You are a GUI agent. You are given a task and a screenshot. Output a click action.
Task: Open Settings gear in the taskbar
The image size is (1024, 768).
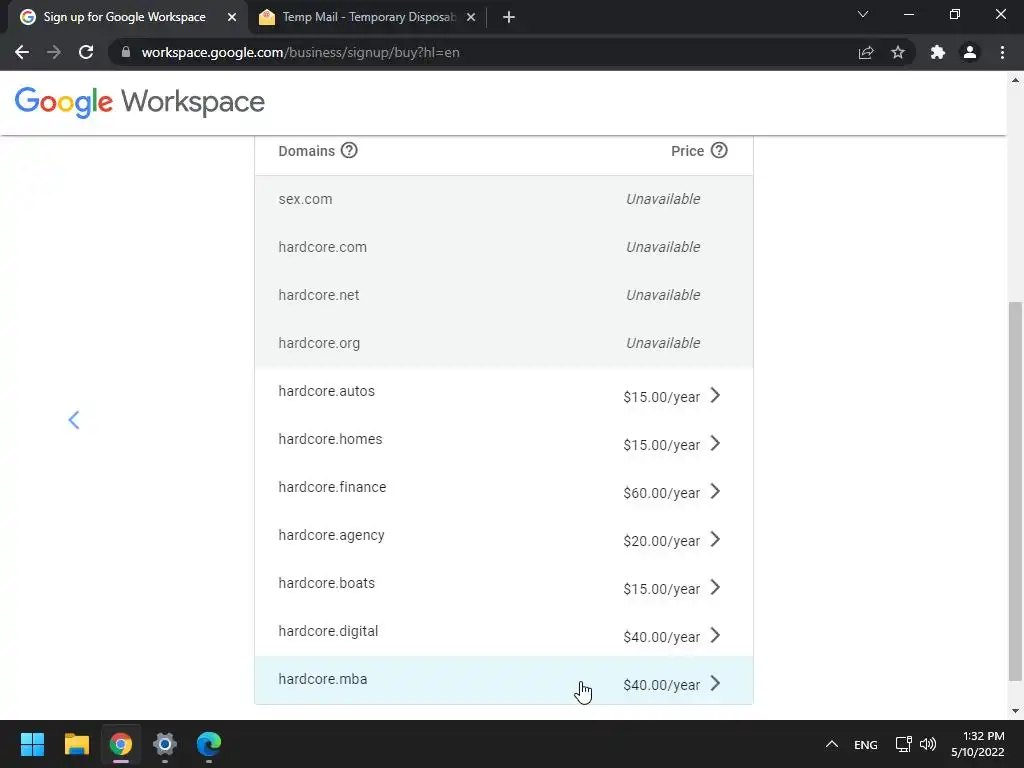point(165,744)
